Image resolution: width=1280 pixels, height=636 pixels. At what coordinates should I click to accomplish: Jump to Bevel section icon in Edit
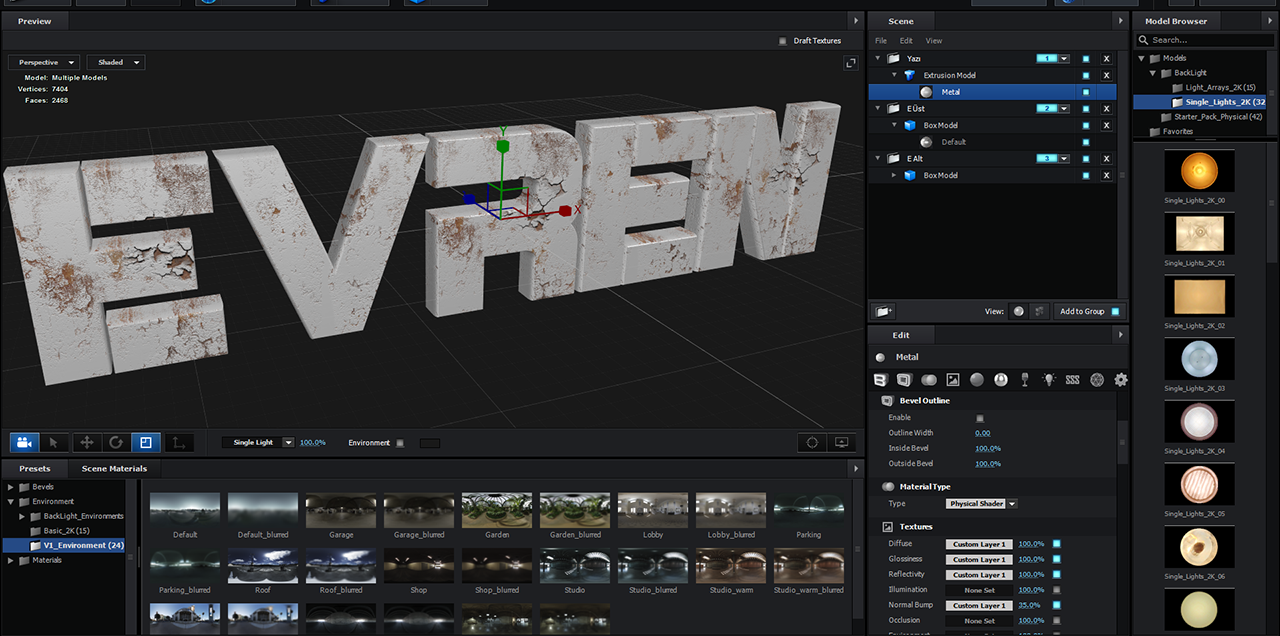pos(880,380)
